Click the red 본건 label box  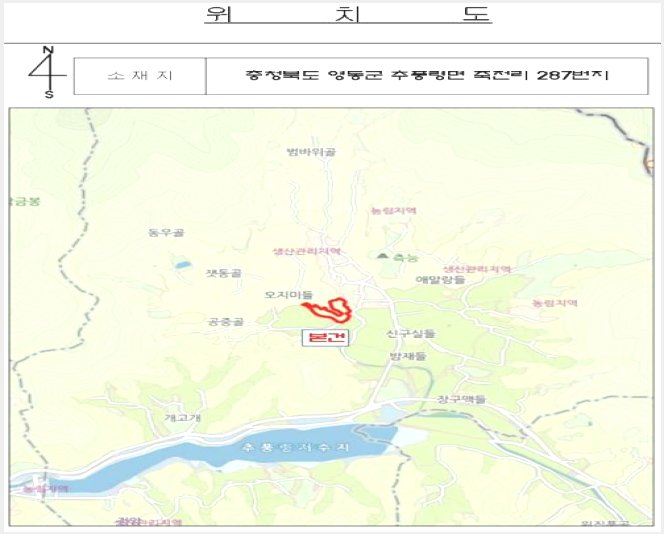click(x=325, y=338)
